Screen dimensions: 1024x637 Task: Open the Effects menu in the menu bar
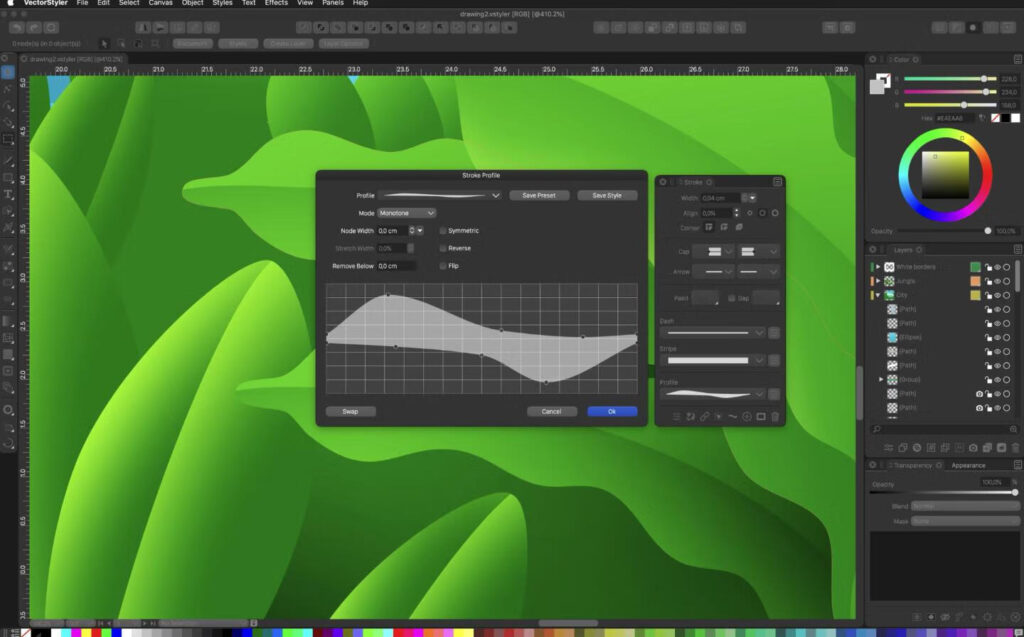click(x=275, y=4)
